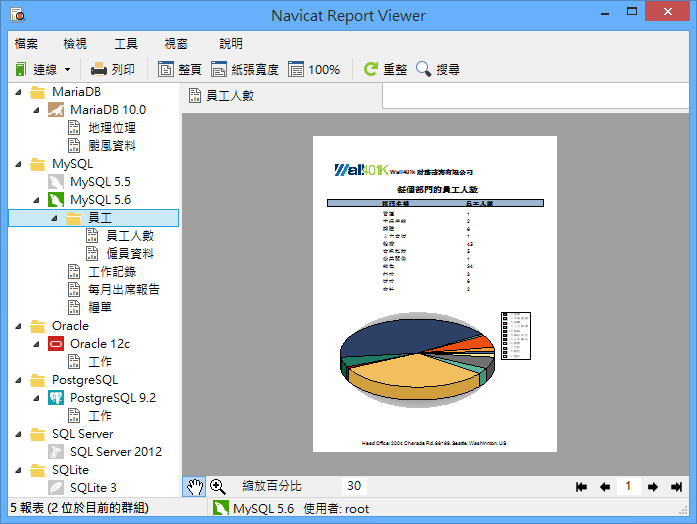Switch to the 員工人數 report tab
The image size is (697, 524).
[x=221, y=96]
